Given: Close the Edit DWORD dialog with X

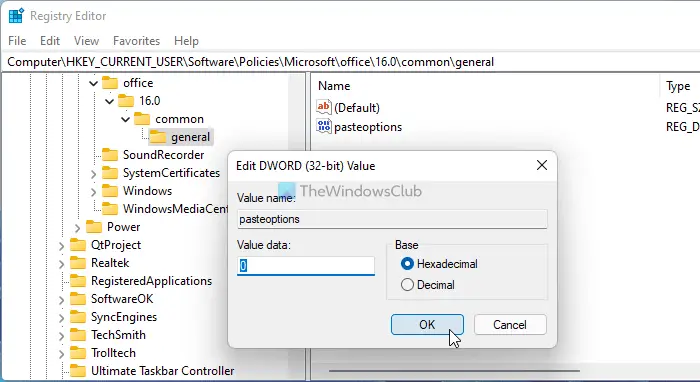Looking at the screenshot, I should click(542, 166).
